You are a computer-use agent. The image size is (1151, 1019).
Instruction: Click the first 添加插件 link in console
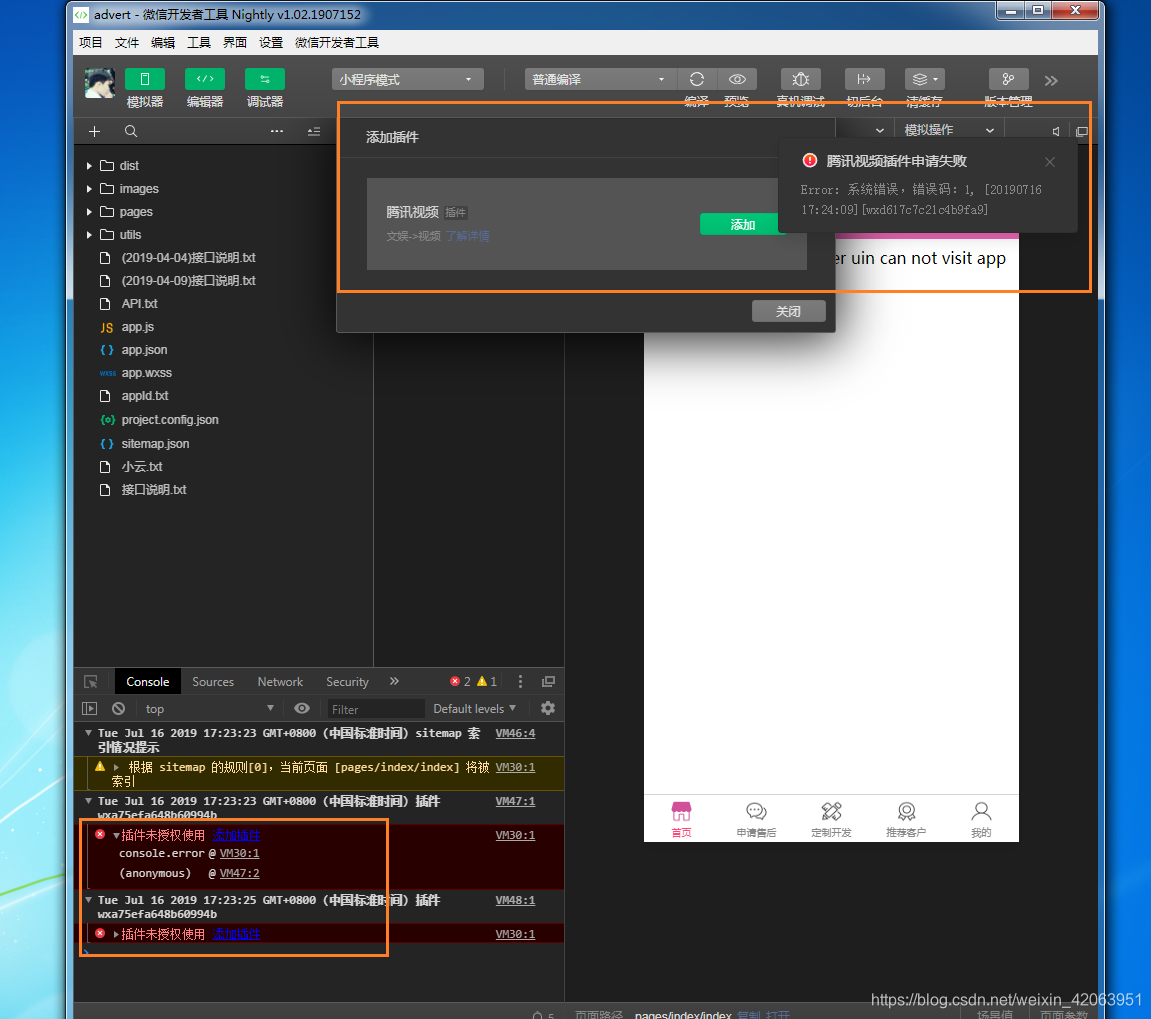click(236, 835)
